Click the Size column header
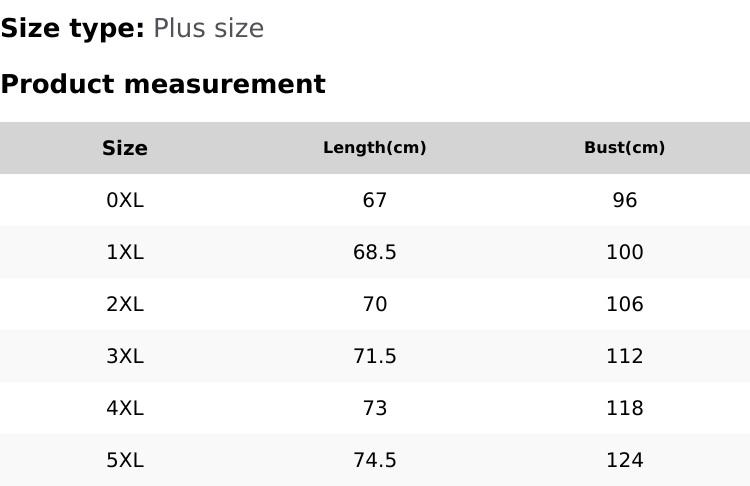 coord(125,148)
